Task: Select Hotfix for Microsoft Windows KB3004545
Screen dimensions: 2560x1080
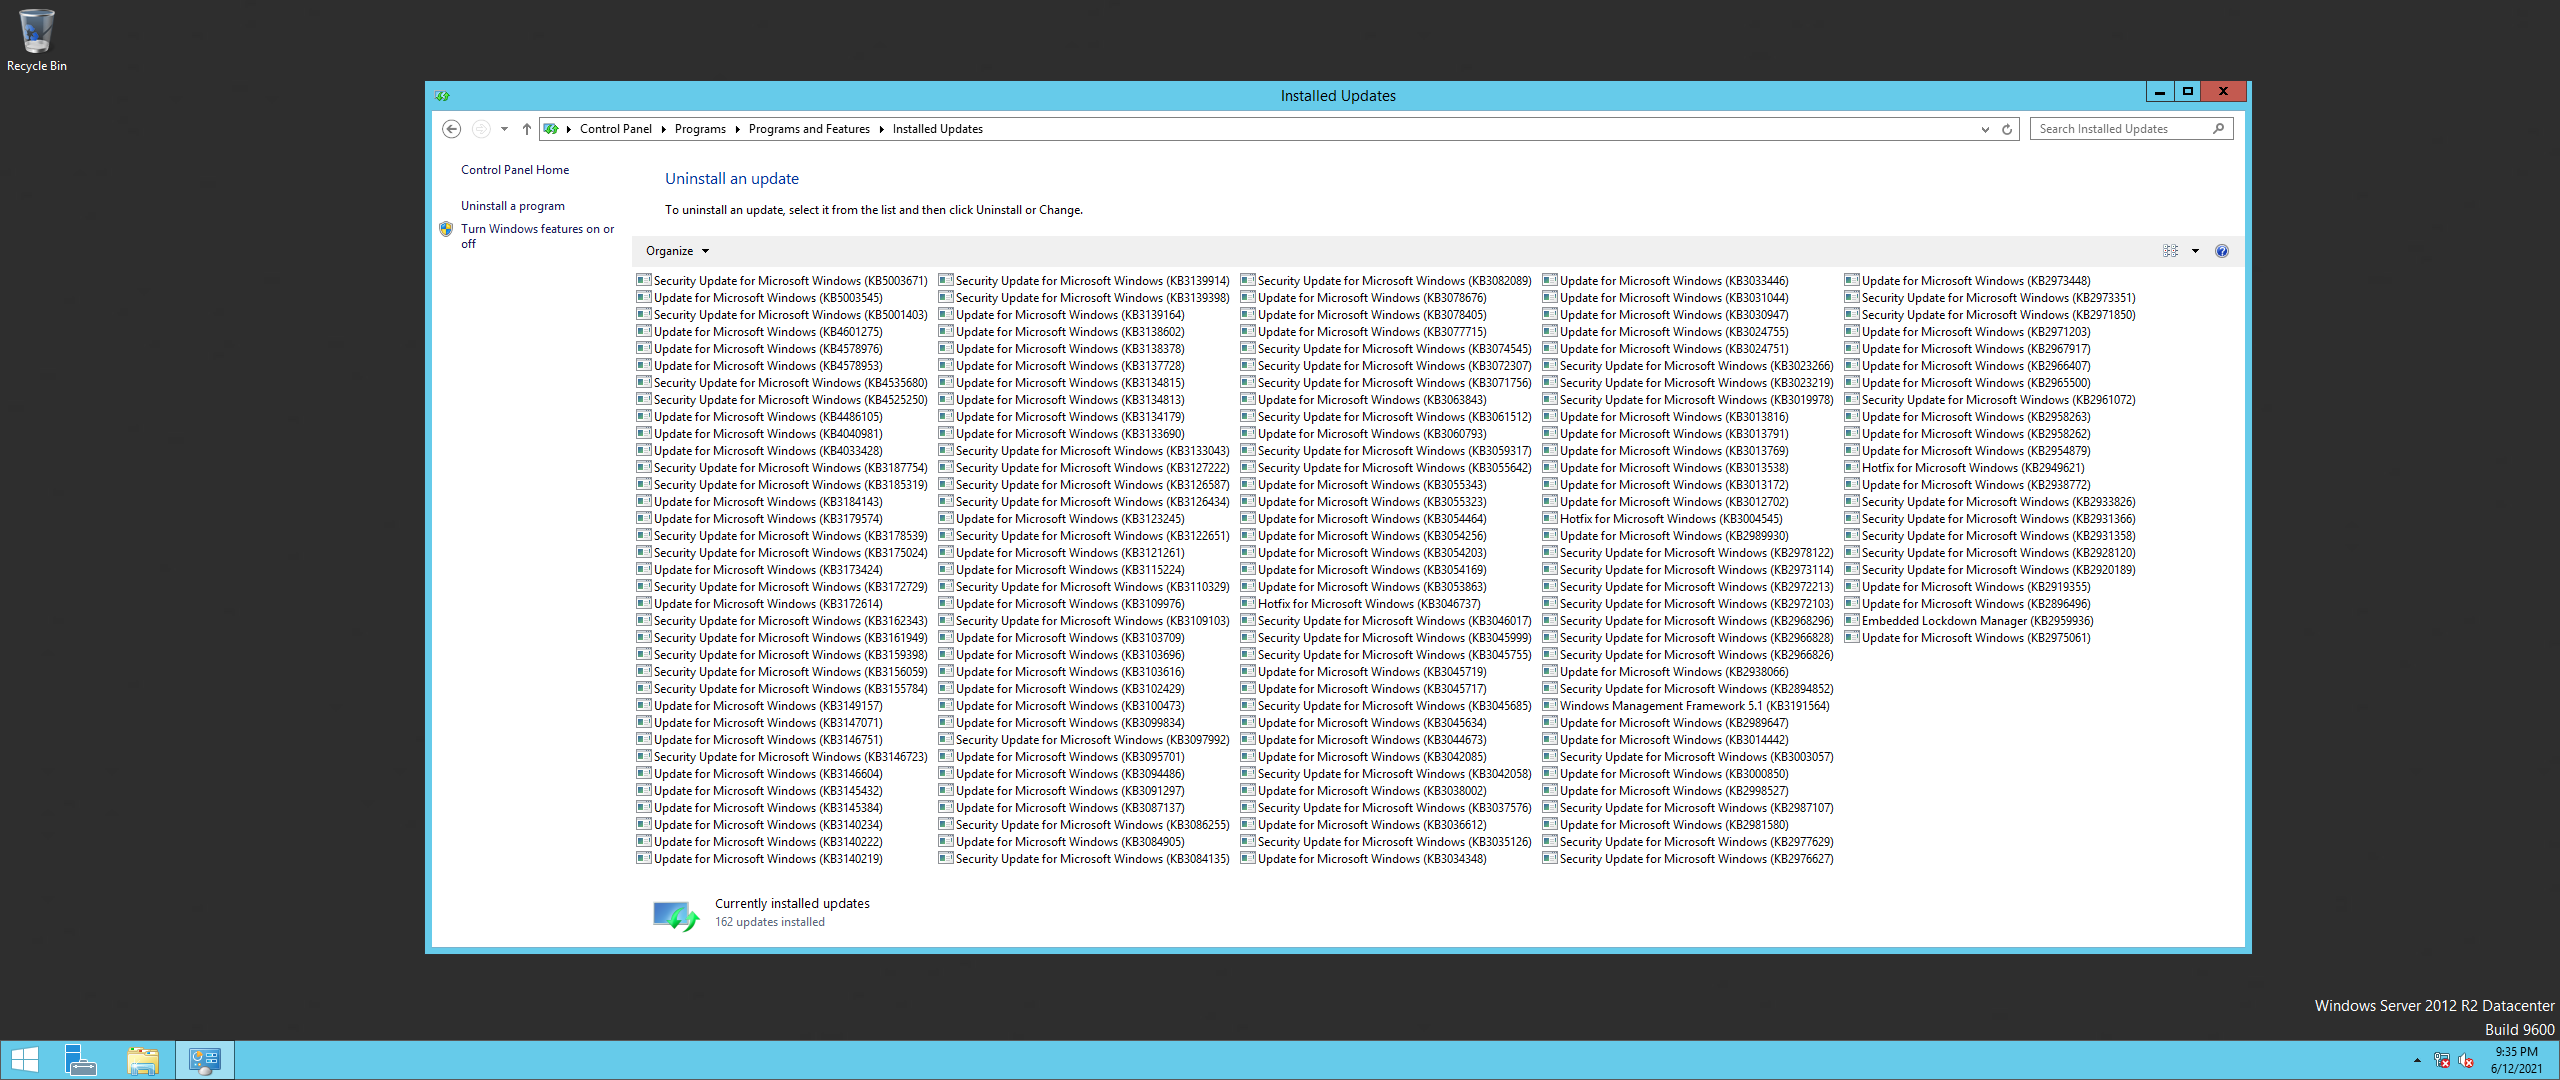Action: point(1663,519)
